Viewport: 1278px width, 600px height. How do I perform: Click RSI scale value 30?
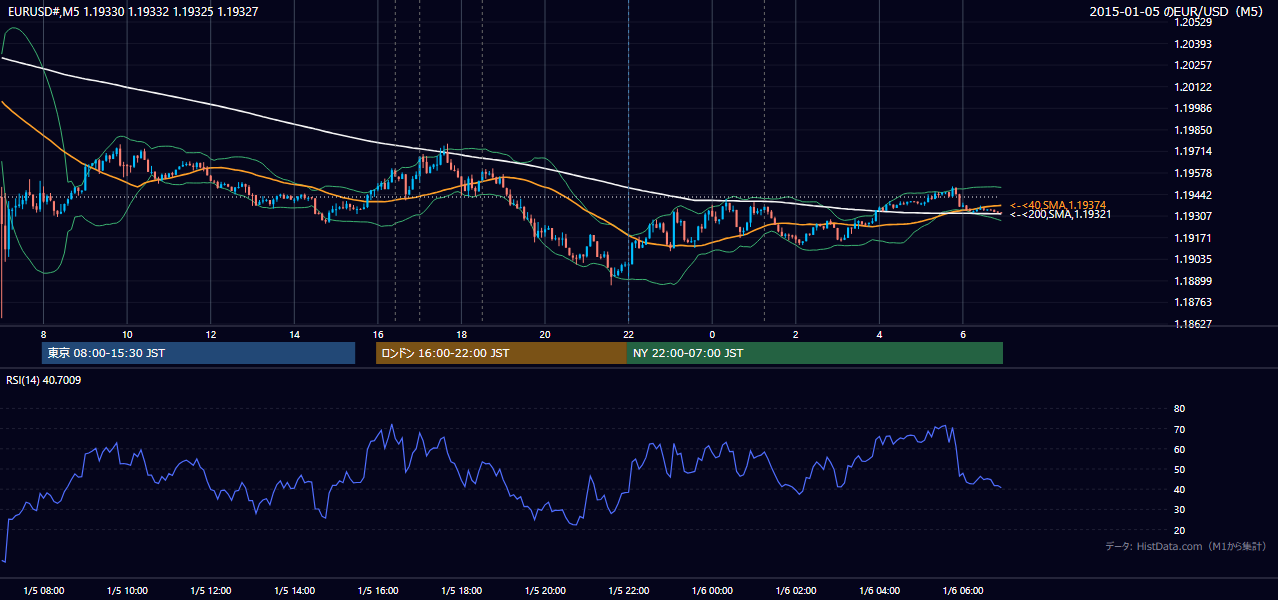point(1179,510)
